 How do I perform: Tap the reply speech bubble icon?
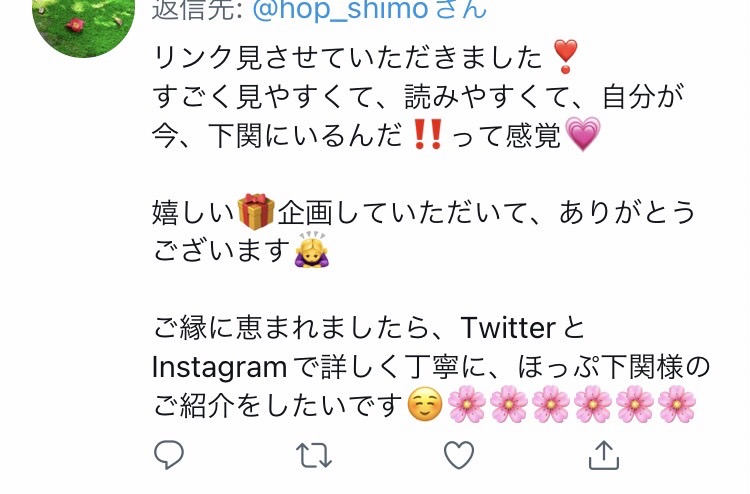point(169,454)
